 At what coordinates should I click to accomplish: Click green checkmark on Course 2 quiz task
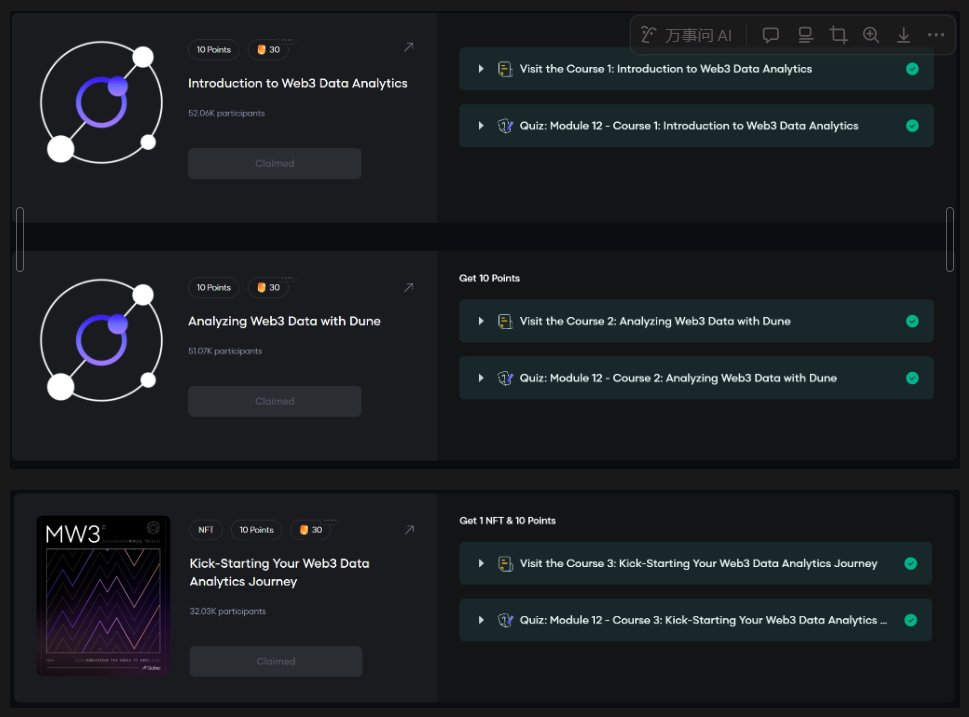[912, 378]
